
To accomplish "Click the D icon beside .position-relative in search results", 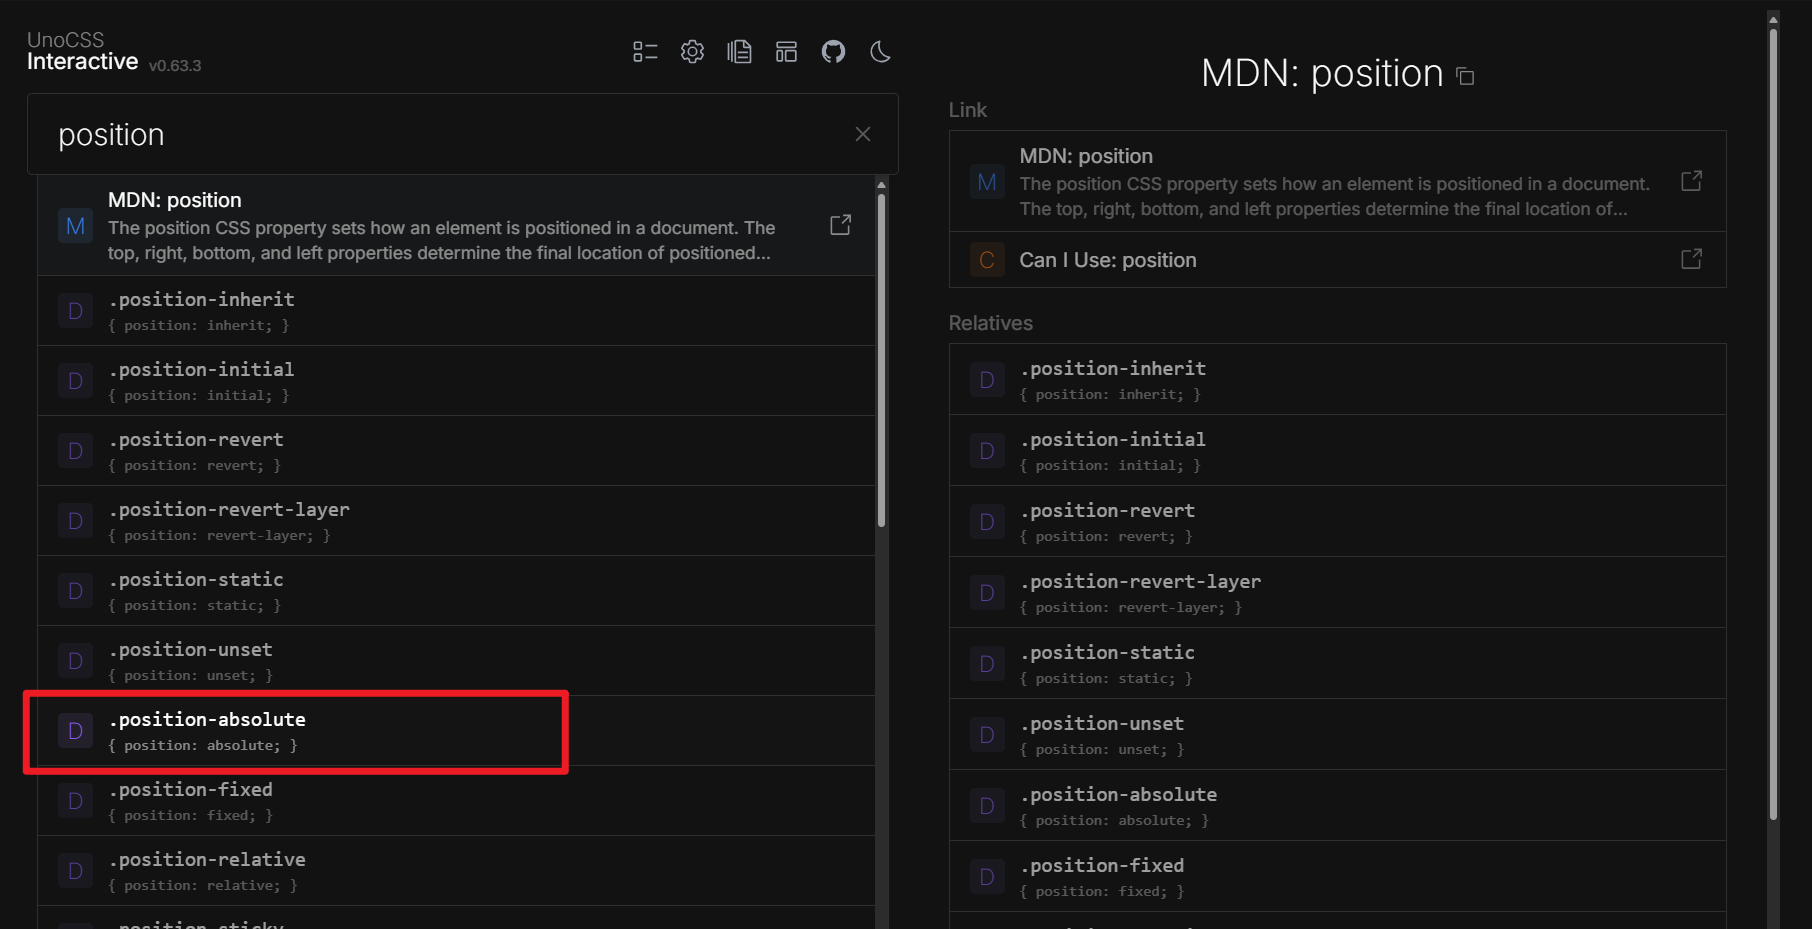I will click(75, 871).
